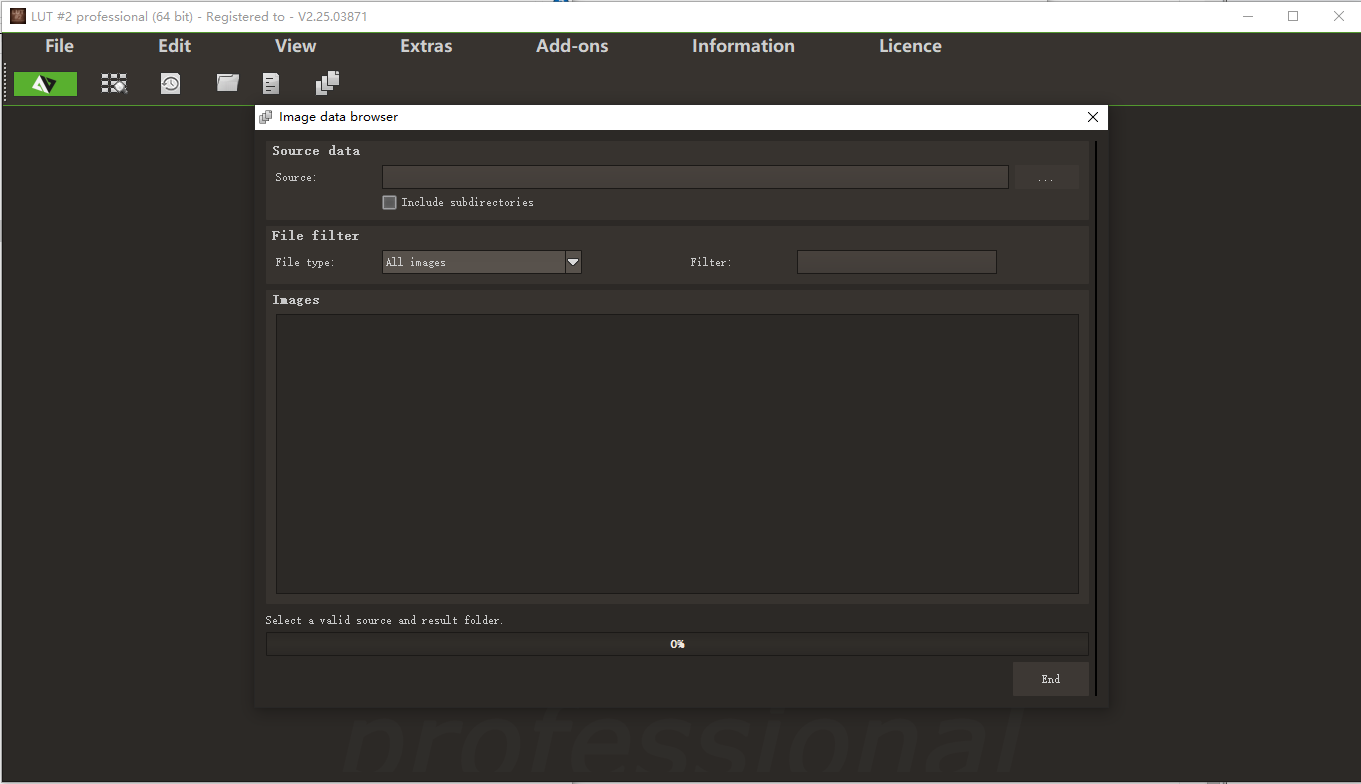
Task: Click the stacked pages batch icon
Action: click(x=328, y=83)
